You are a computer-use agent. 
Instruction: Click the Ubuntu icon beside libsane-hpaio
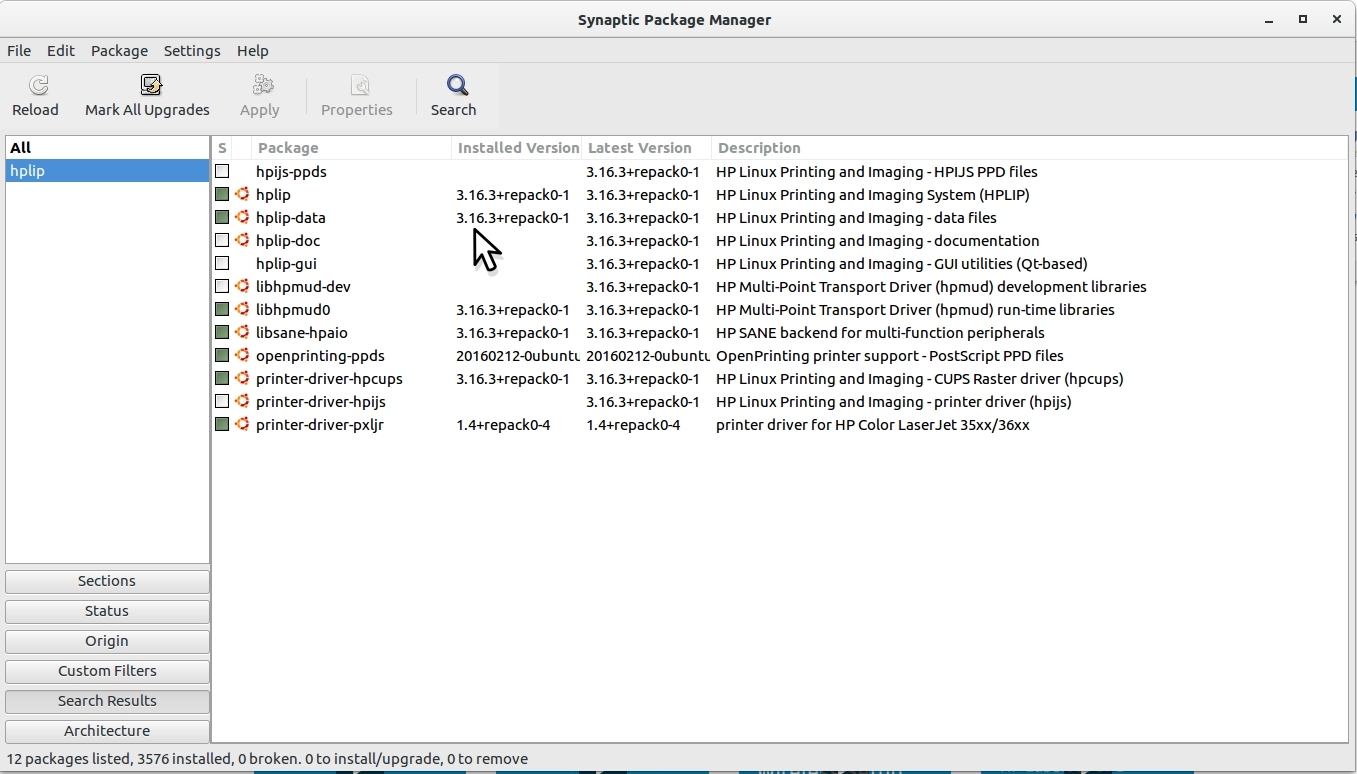[242, 333]
